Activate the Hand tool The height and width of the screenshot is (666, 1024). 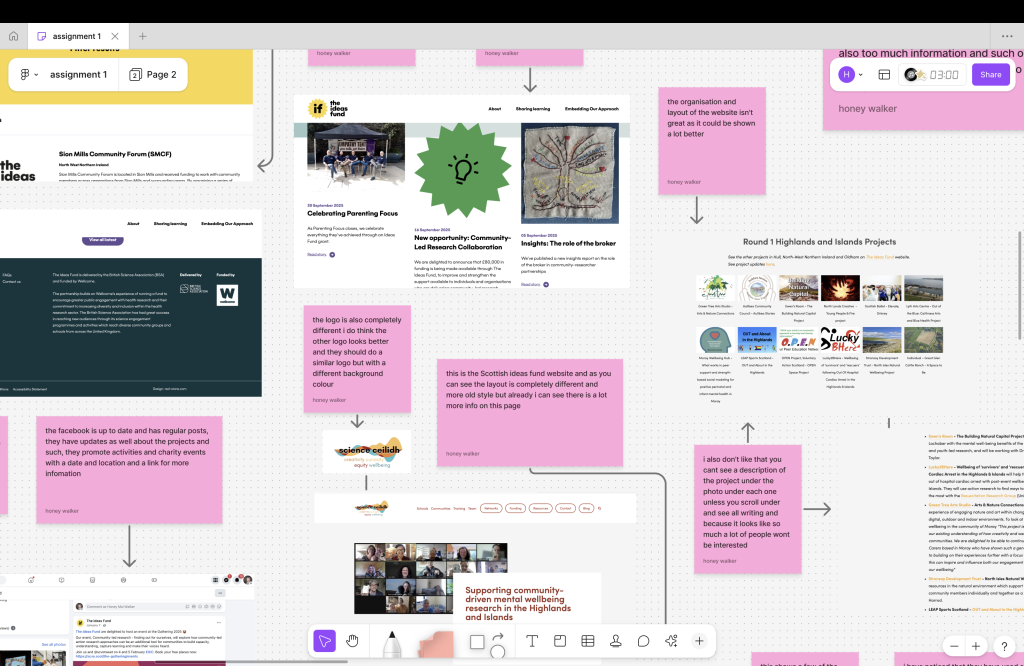[x=352, y=641]
